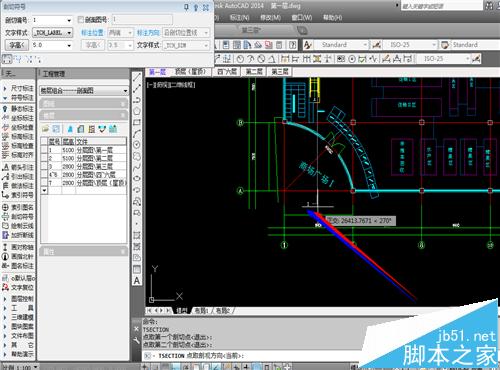Tick the checkbox for floor row 1

click(x=44, y=150)
